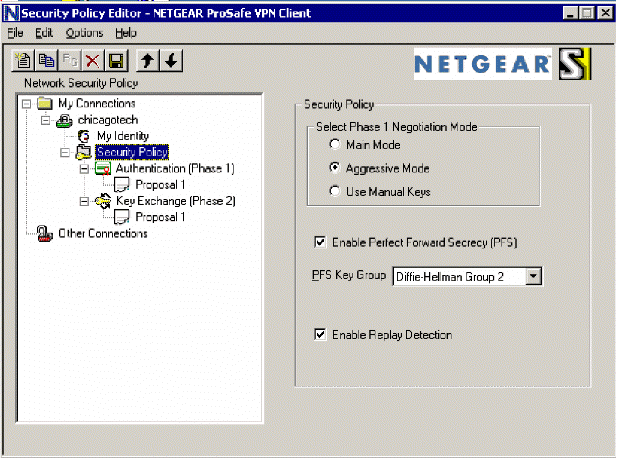Collapse the My Connections tree node

pyautogui.click(x=26, y=104)
